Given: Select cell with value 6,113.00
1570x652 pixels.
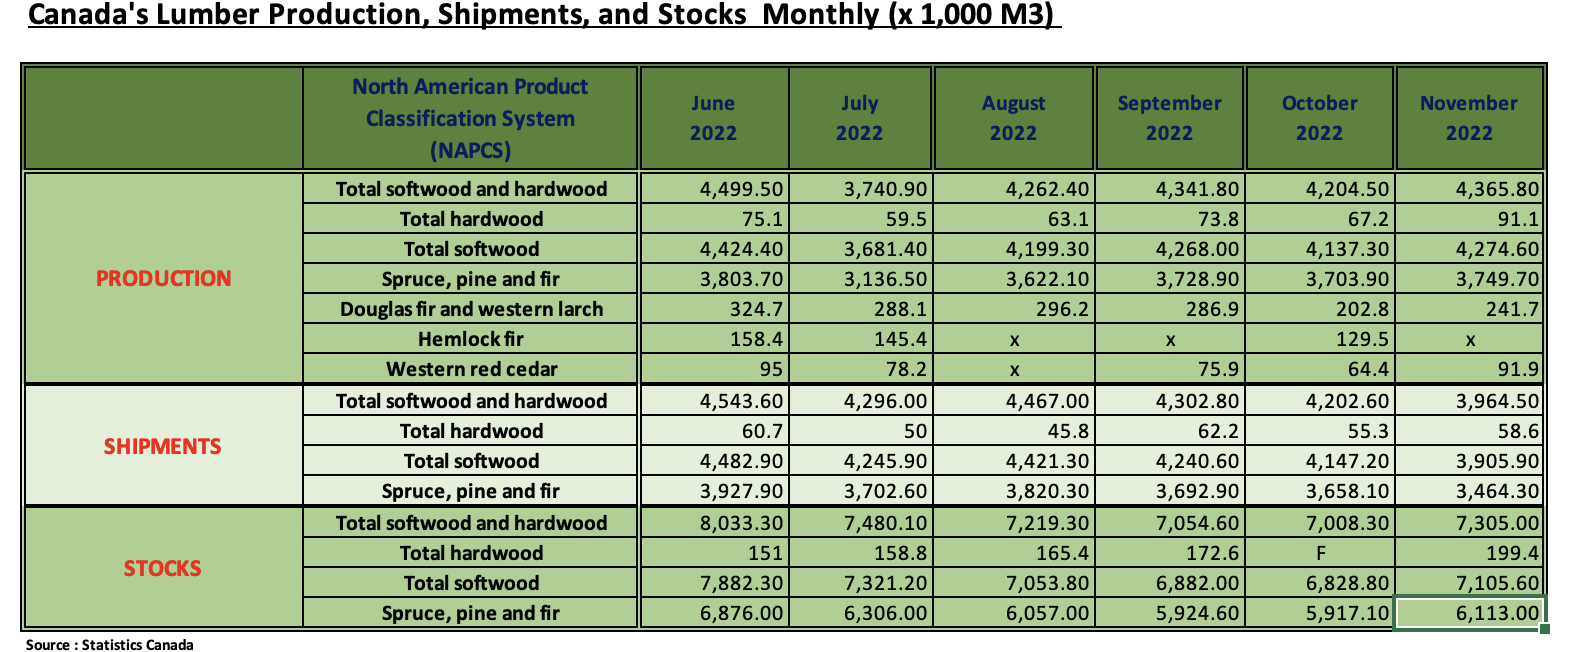Looking at the screenshot, I should coord(1468,613).
